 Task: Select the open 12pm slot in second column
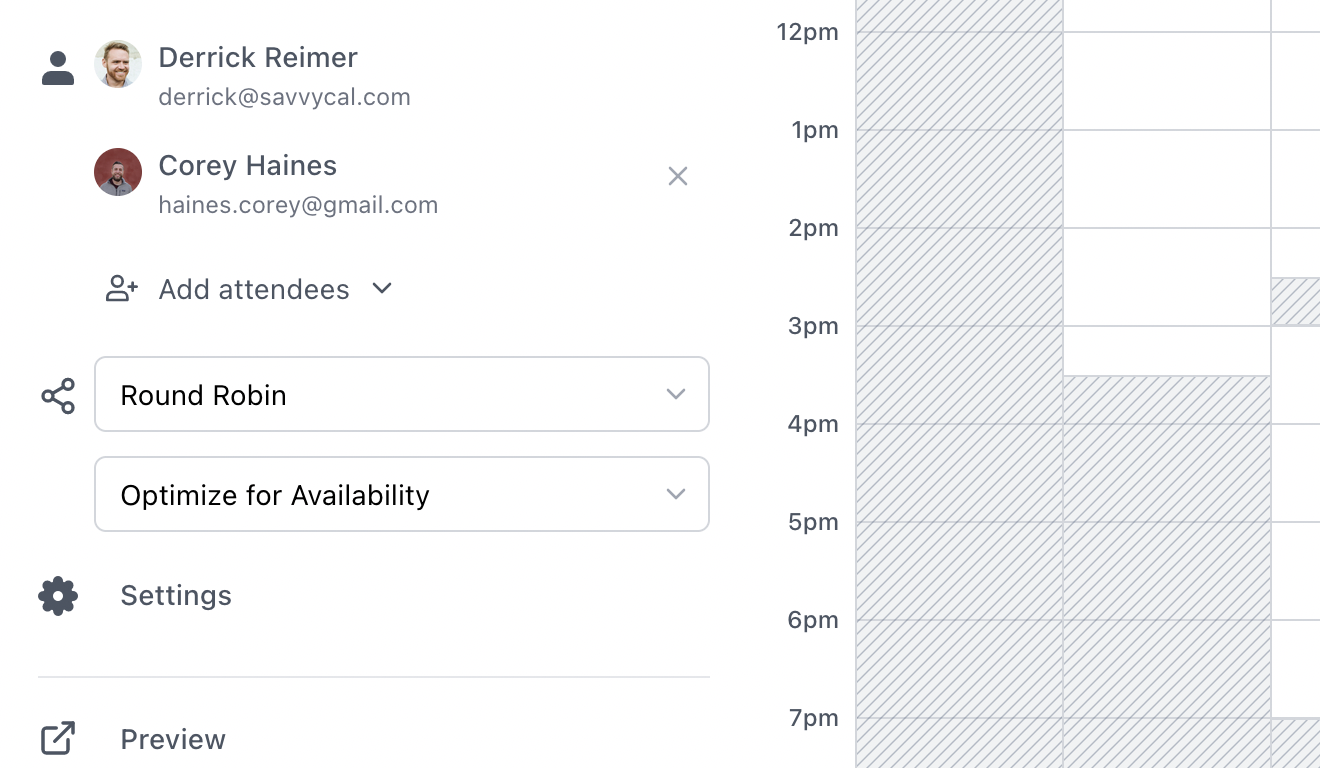(x=1166, y=81)
